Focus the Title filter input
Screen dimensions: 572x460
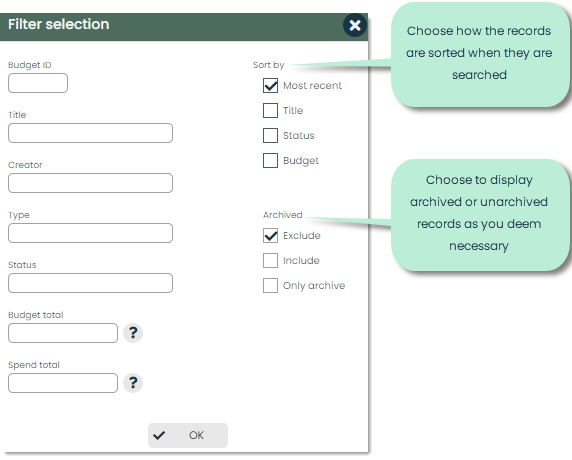[x=90, y=133]
